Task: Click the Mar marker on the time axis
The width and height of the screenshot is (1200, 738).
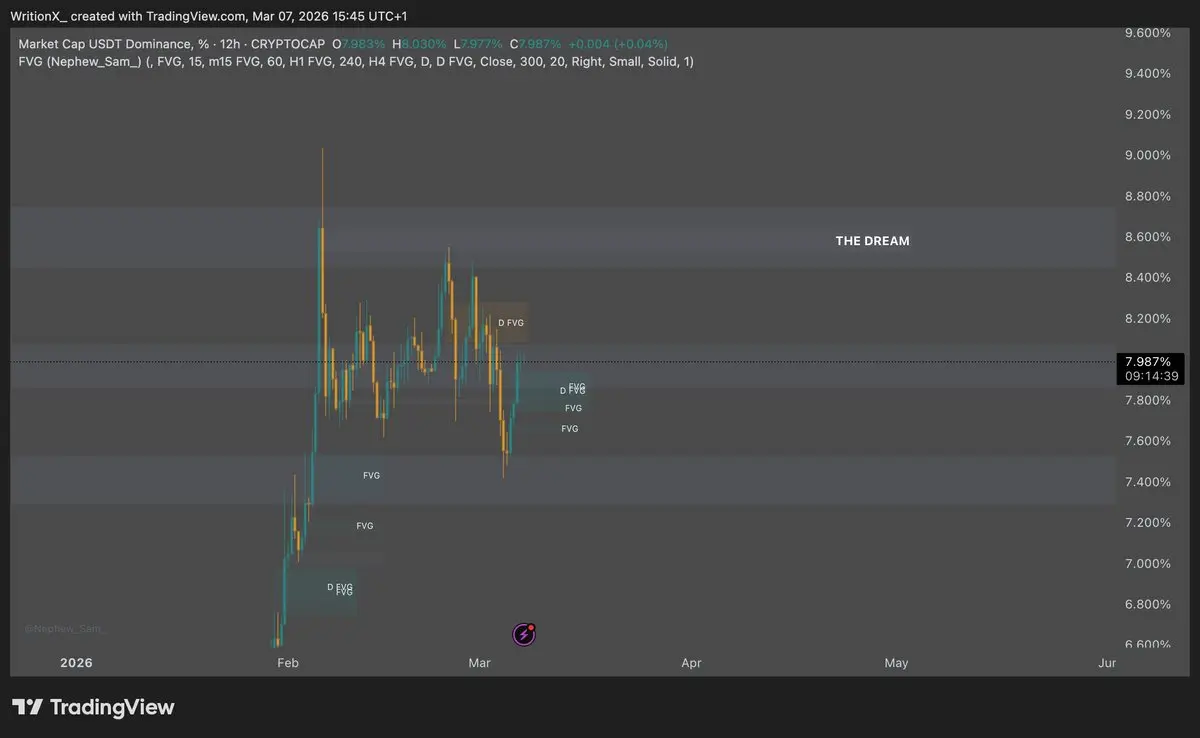Action: pyautogui.click(x=479, y=663)
